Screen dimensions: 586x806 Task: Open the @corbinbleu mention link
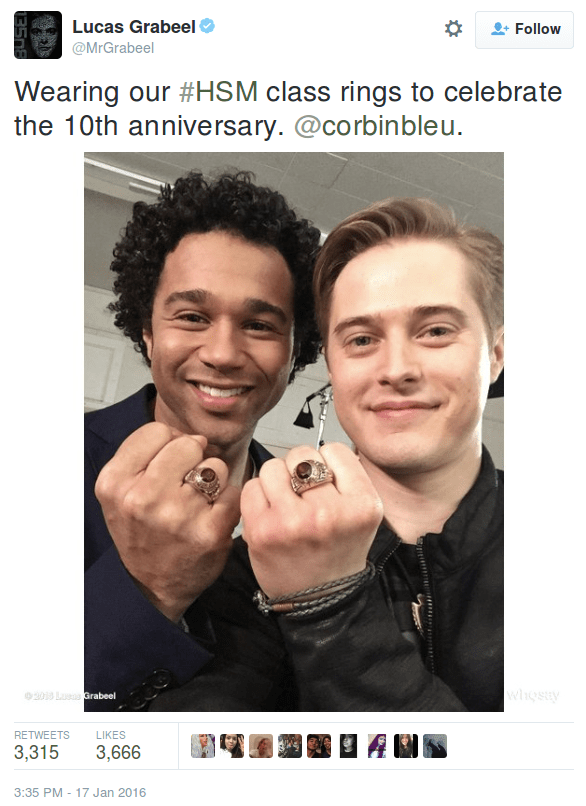375,126
